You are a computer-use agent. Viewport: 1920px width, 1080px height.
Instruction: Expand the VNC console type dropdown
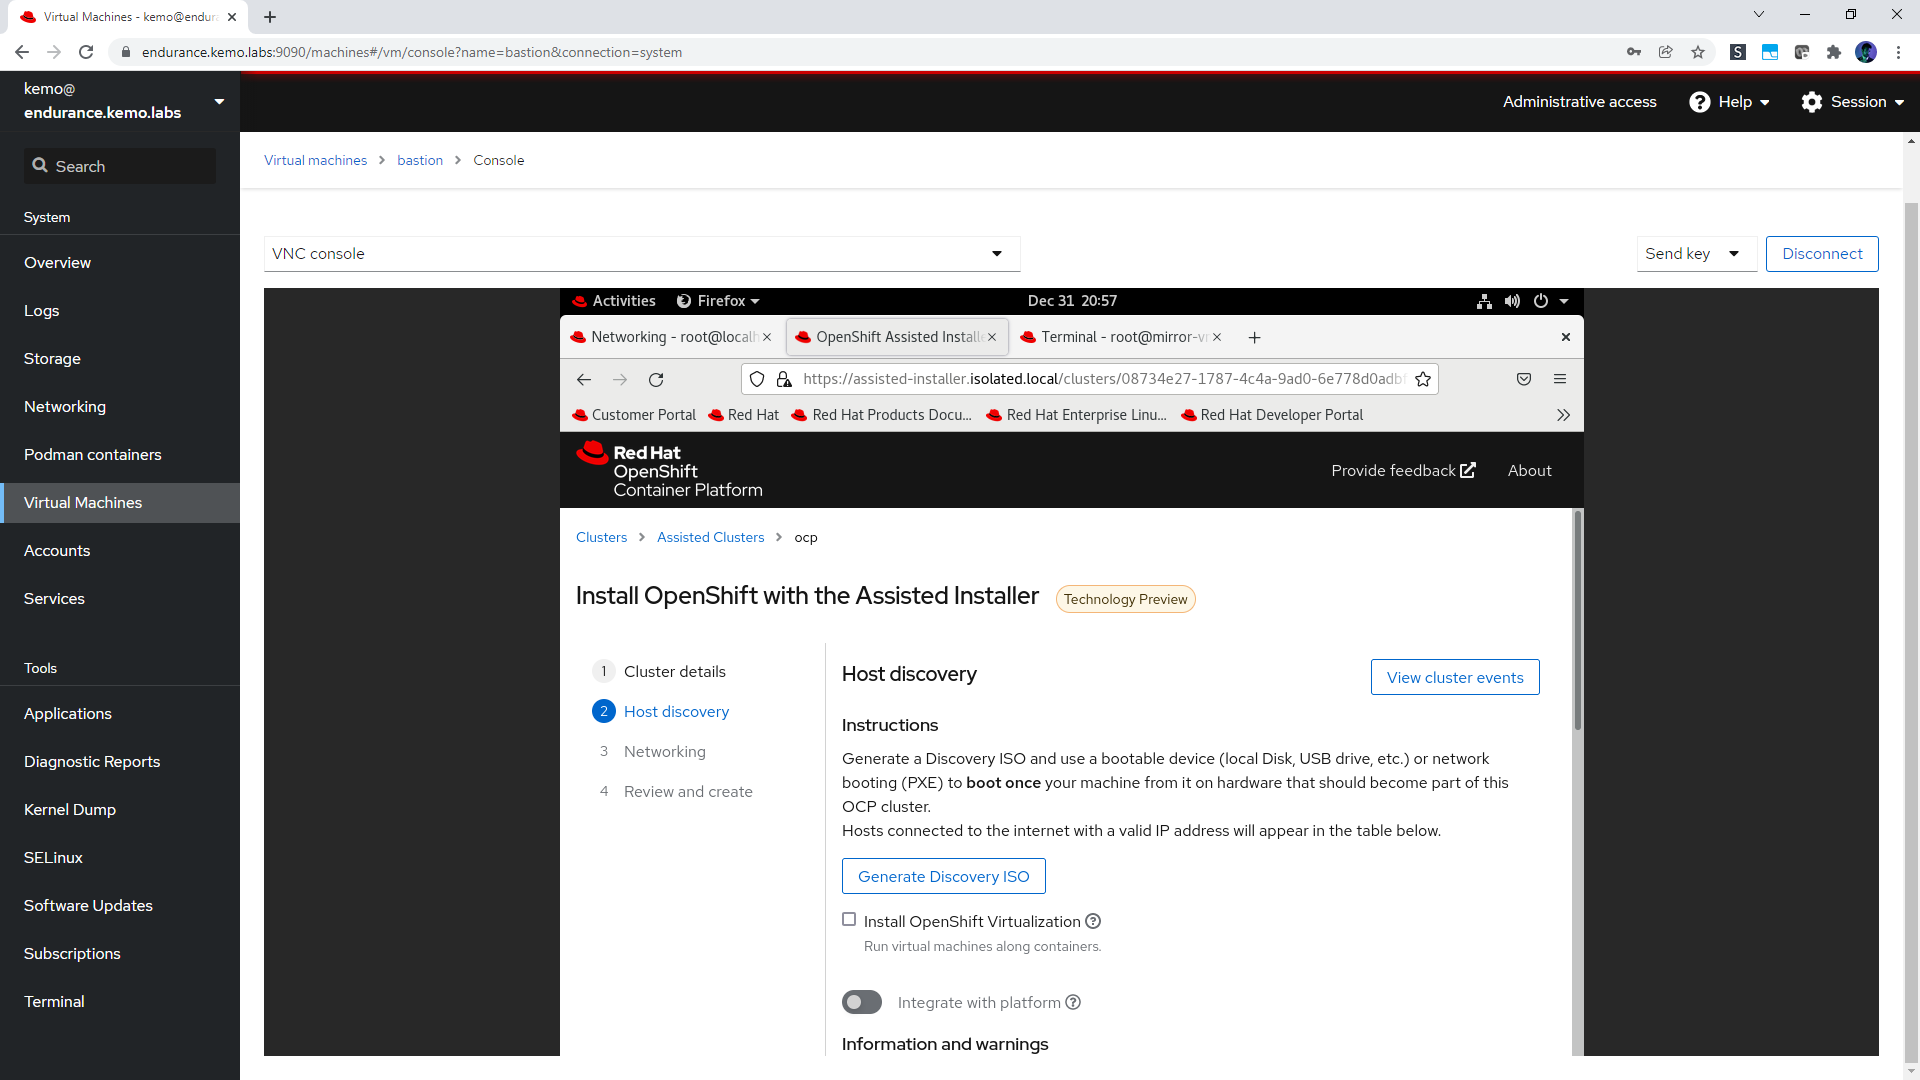(x=642, y=254)
